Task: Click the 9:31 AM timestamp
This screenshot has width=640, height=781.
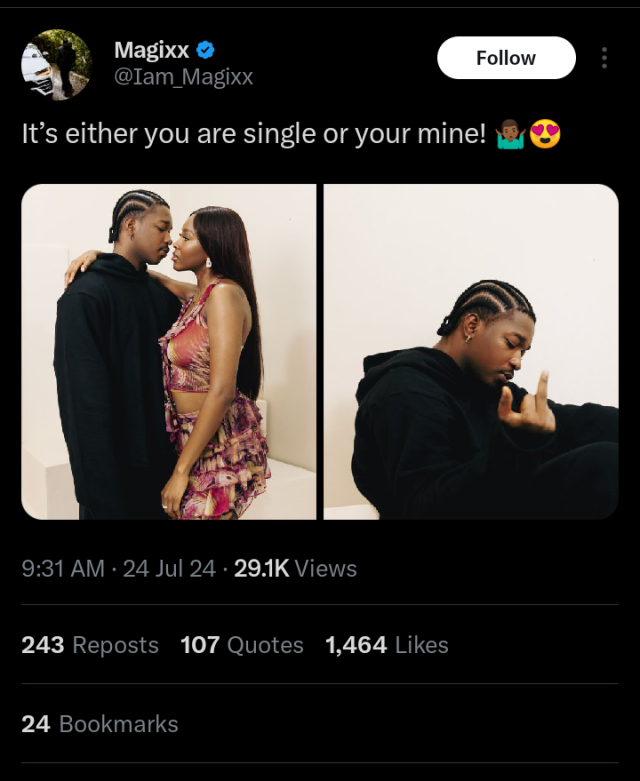Action: [62, 568]
